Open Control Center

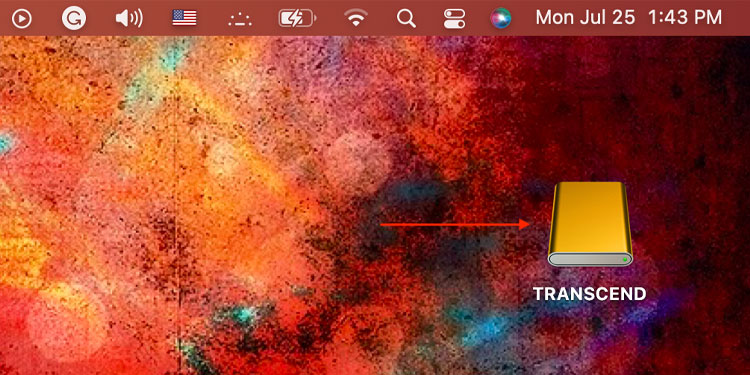454,19
